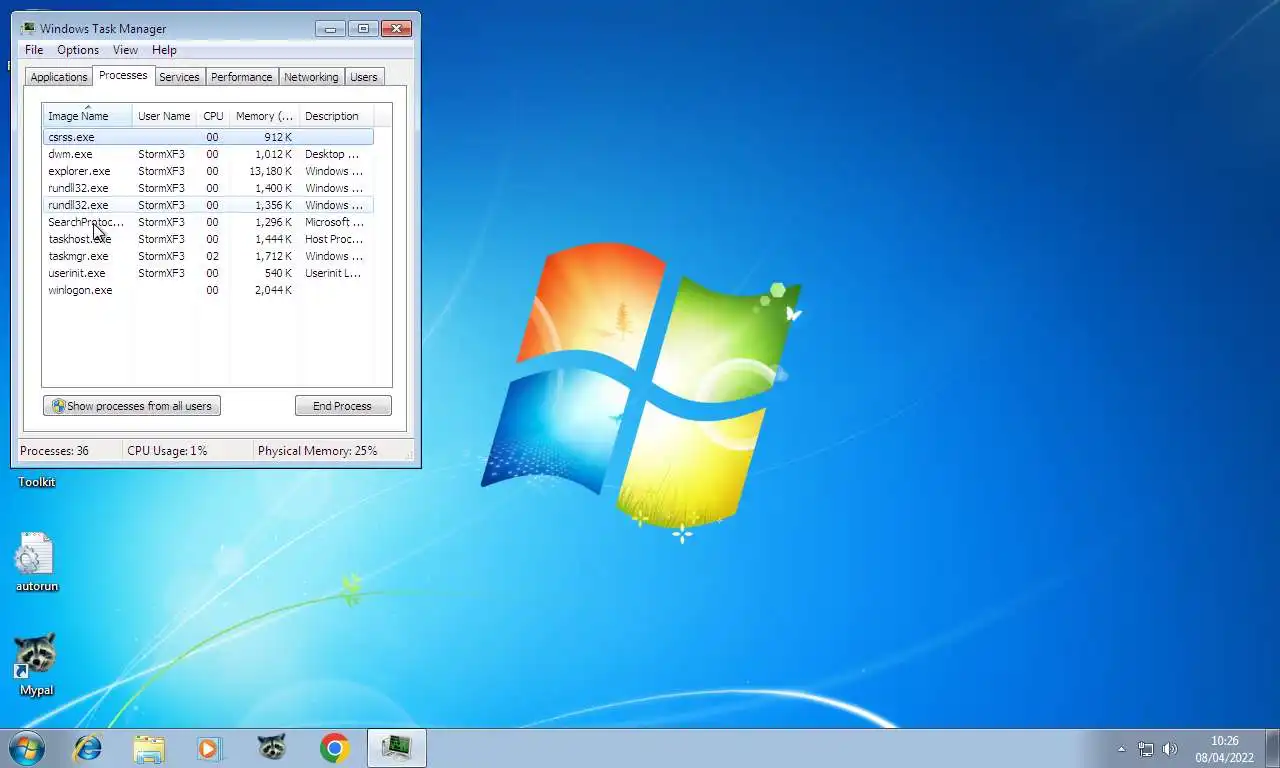Click the Task Manager title bar icon

click(28, 29)
